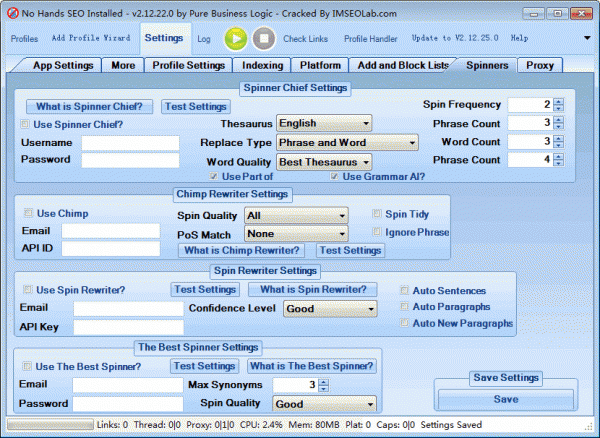Enable Spin Tidy checkbox
The image size is (600, 438).
point(377,213)
